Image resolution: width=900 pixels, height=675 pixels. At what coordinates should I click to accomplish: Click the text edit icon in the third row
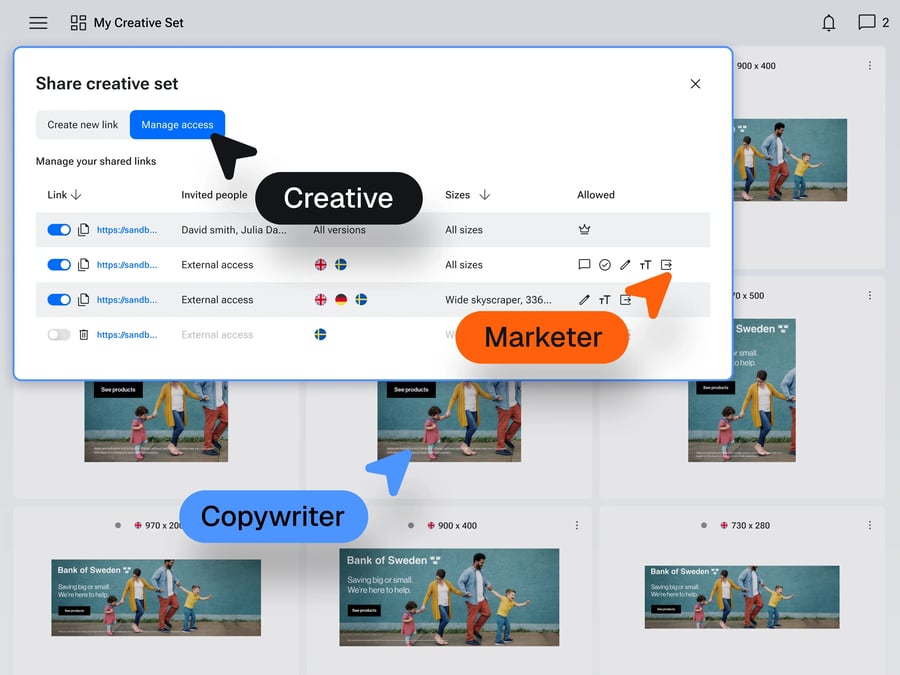pos(604,300)
